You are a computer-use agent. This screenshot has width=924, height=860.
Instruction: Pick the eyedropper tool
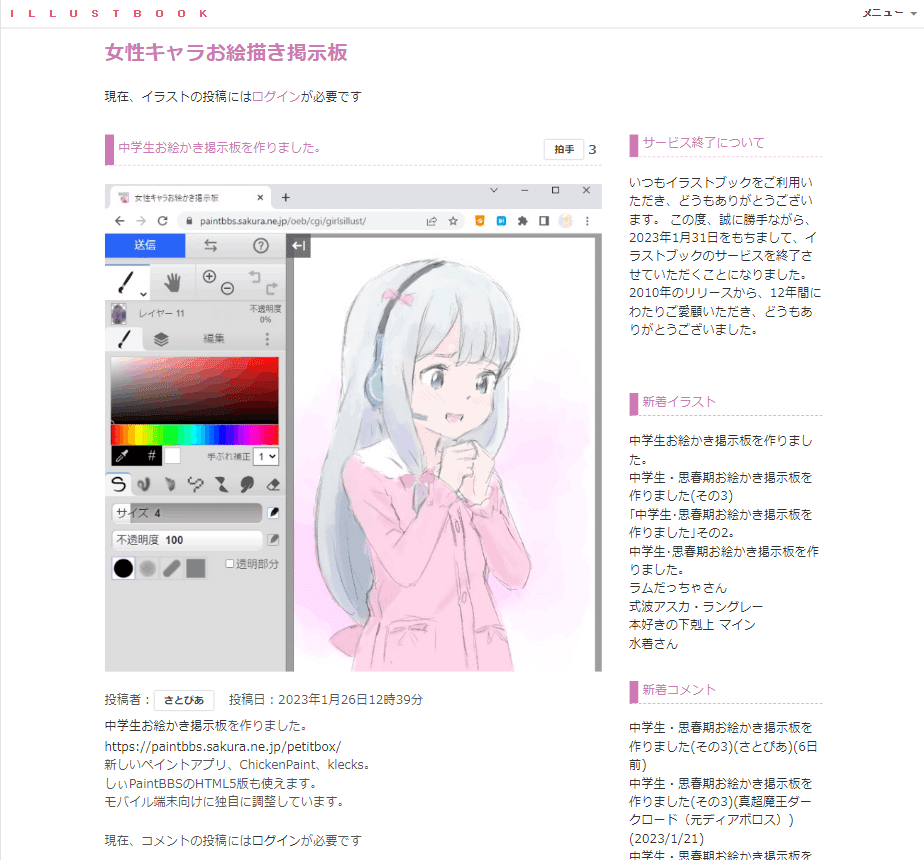pyautogui.click(x=123, y=456)
